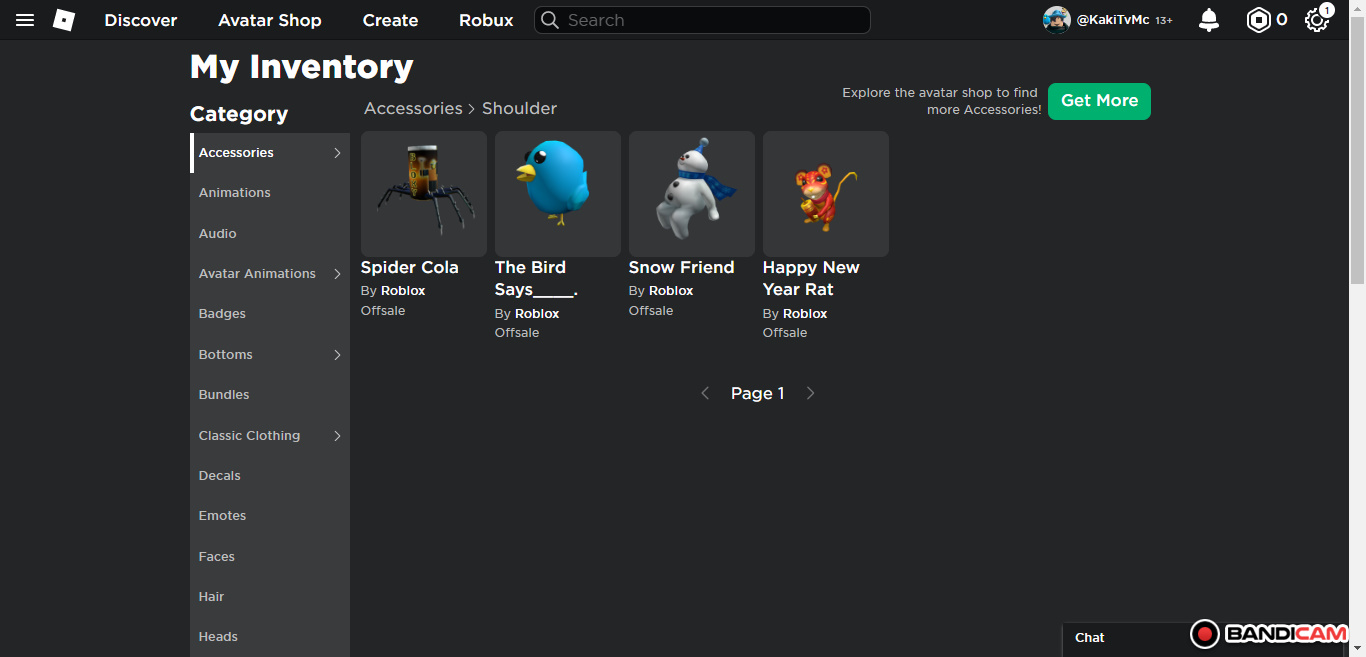Open the notifications bell
Image resolution: width=1366 pixels, height=657 pixels.
1209,20
